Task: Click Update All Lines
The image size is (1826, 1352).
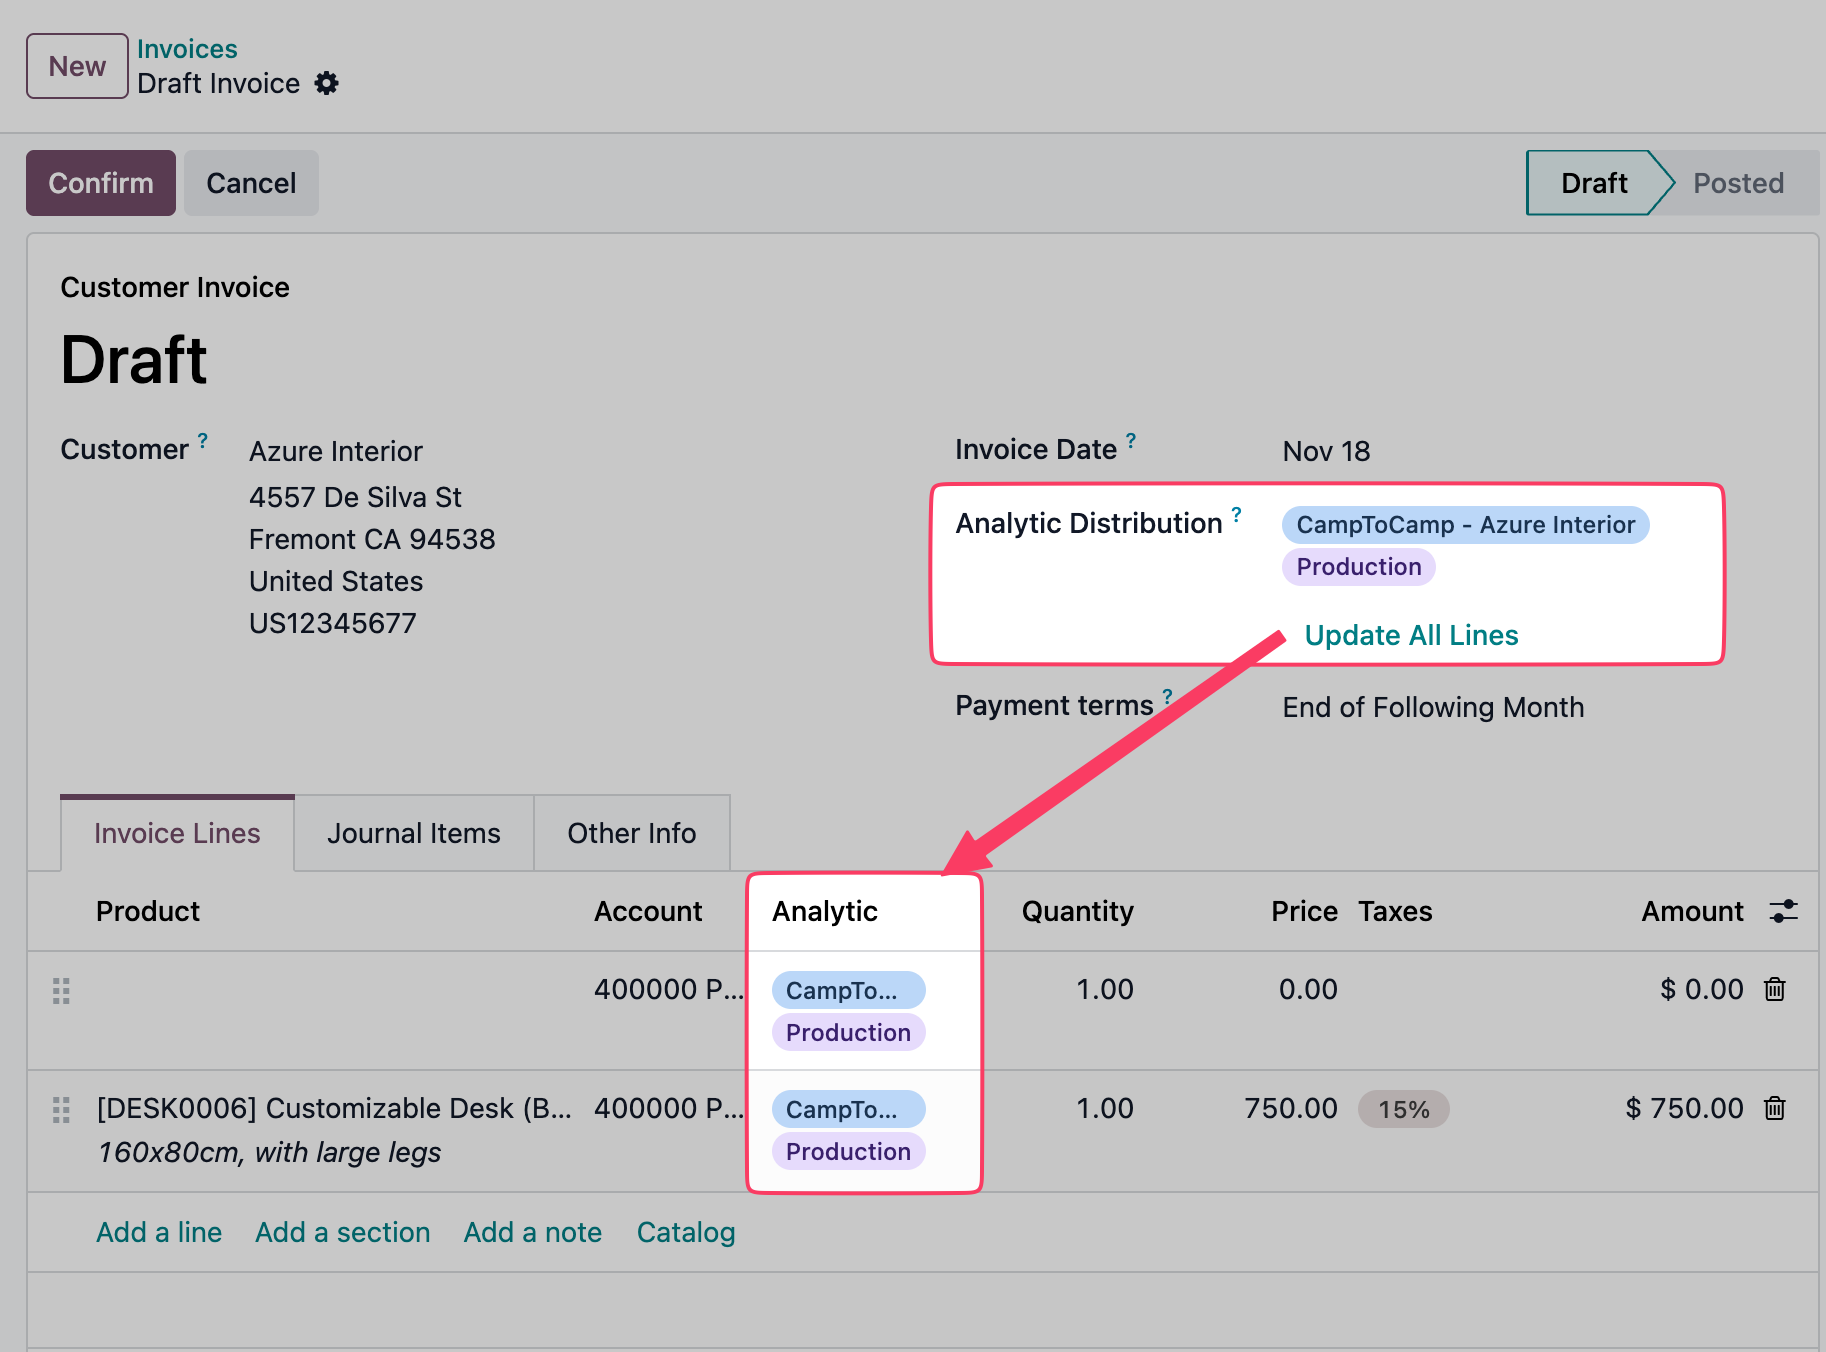Action: (x=1411, y=634)
